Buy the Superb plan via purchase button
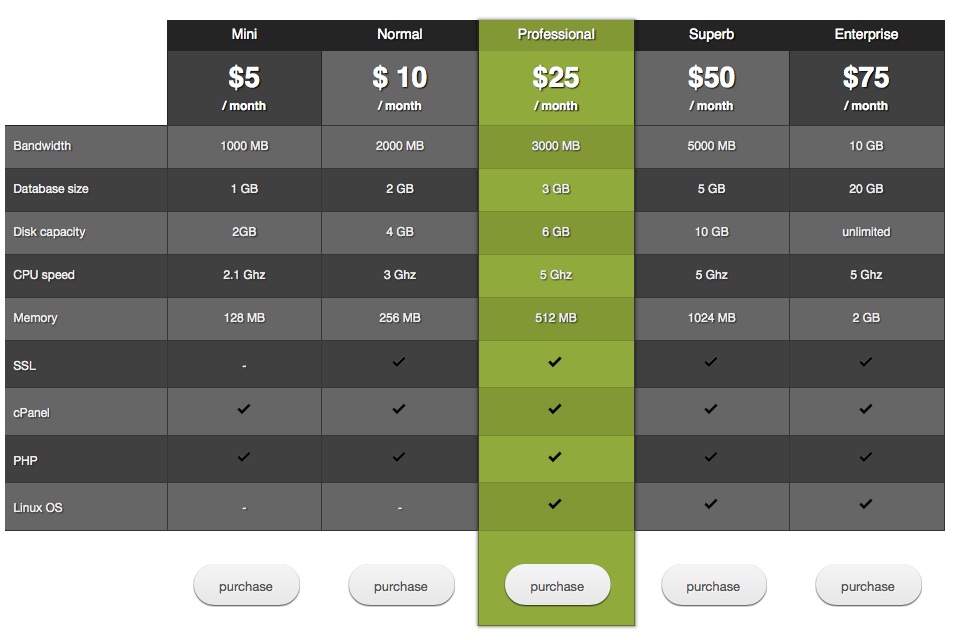The height and width of the screenshot is (640, 953). coord(713,586)
